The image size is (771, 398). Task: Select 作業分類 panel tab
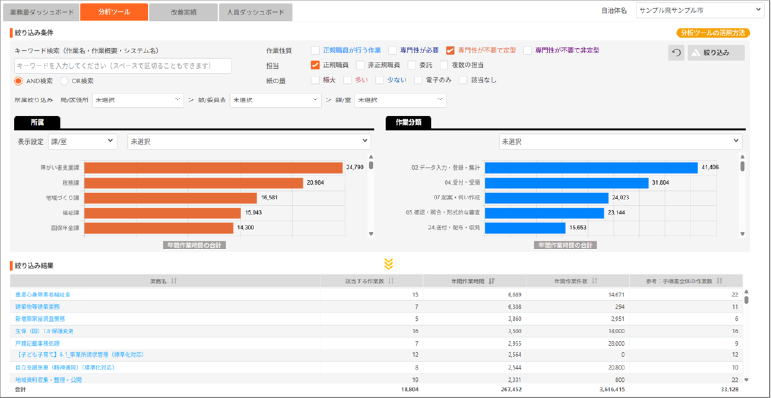[x=409, y=122]
